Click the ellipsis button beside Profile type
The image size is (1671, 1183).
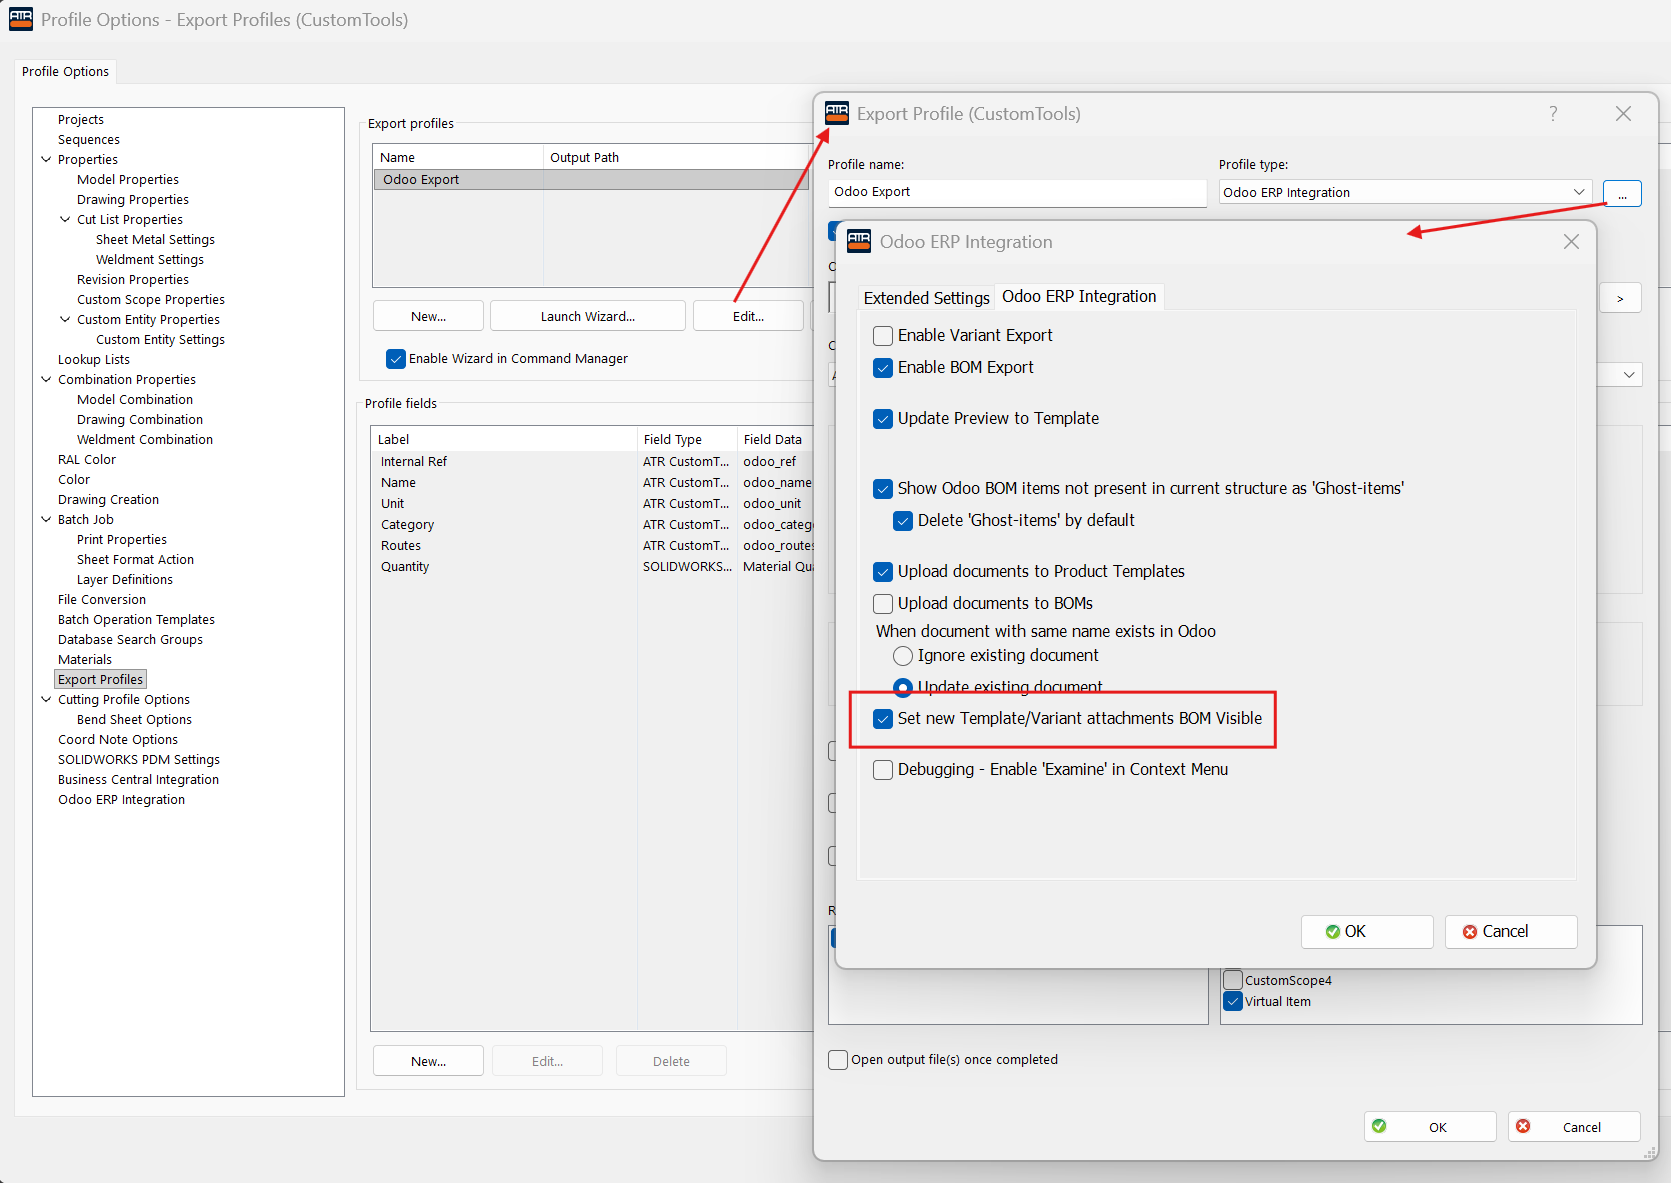[x=1622, y=193]
